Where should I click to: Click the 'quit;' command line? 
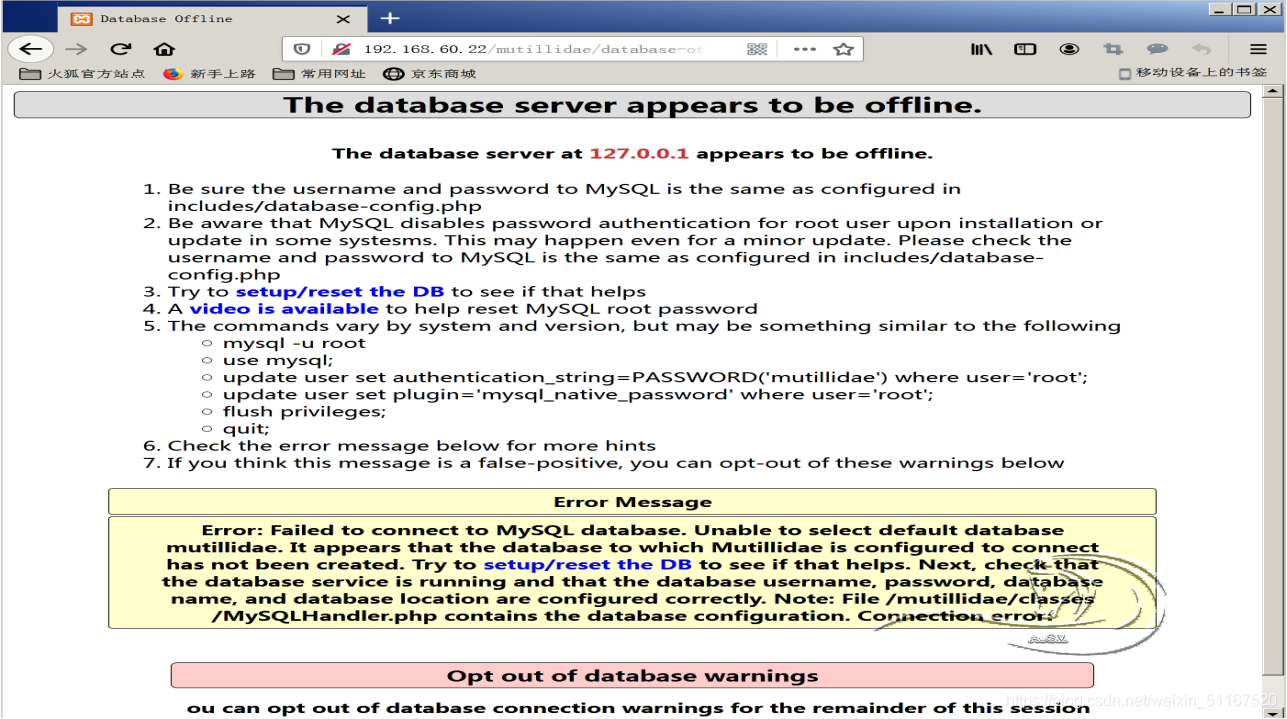246,429
